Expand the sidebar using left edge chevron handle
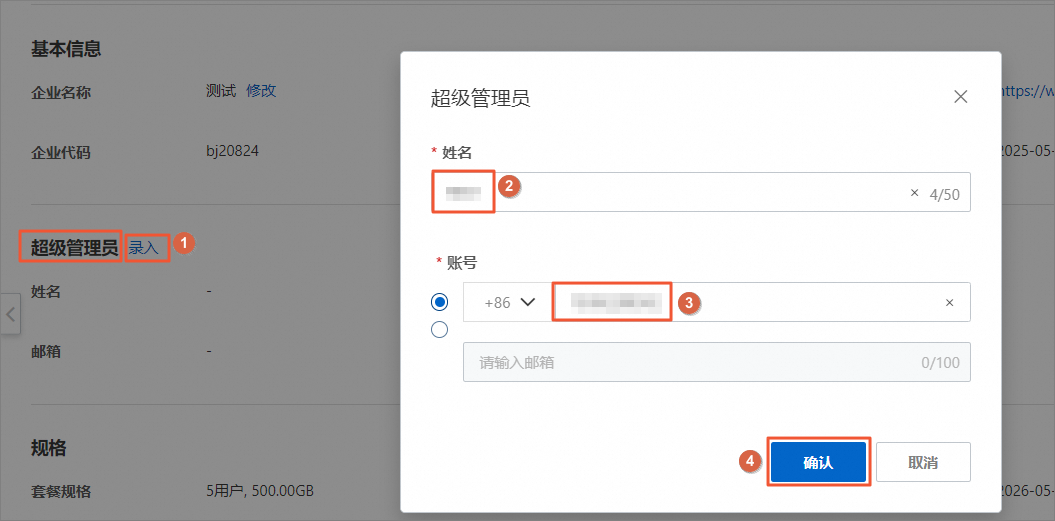Viewport: 1055px width, 521px height. pos(10,314)
